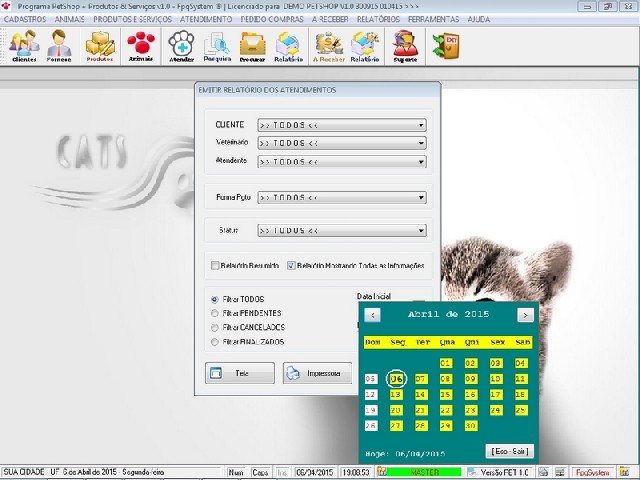Click the Caps indicator in status bar
The image size is (640, 480).
(260, 472)
